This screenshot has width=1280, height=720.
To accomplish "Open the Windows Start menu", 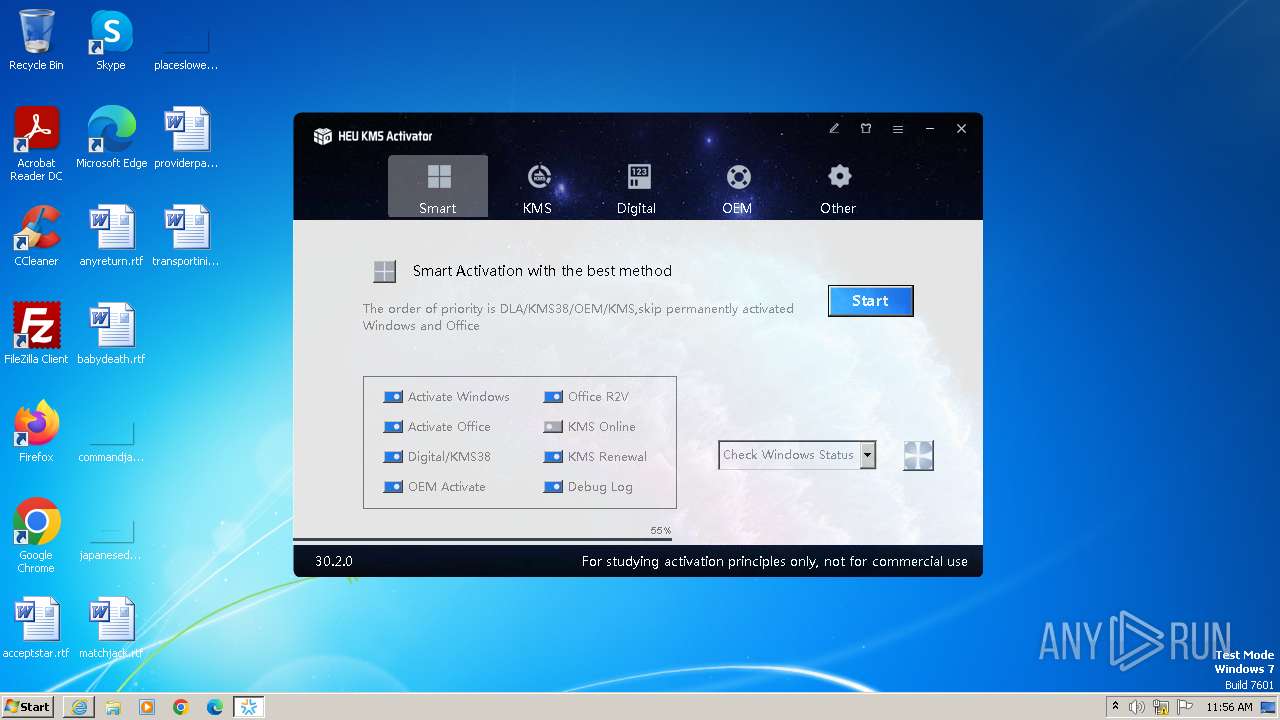I will [x=28, y=706].
